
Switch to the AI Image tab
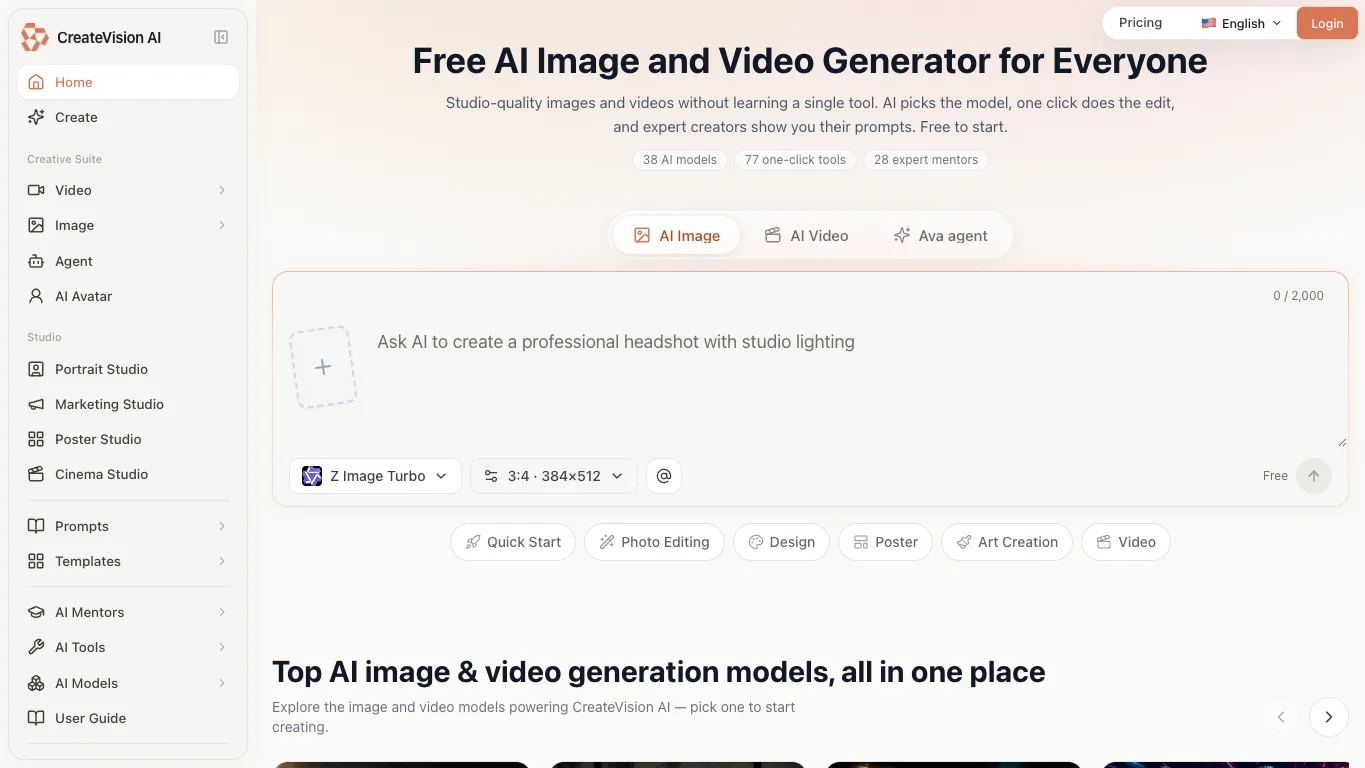click(x=677, y=236)
